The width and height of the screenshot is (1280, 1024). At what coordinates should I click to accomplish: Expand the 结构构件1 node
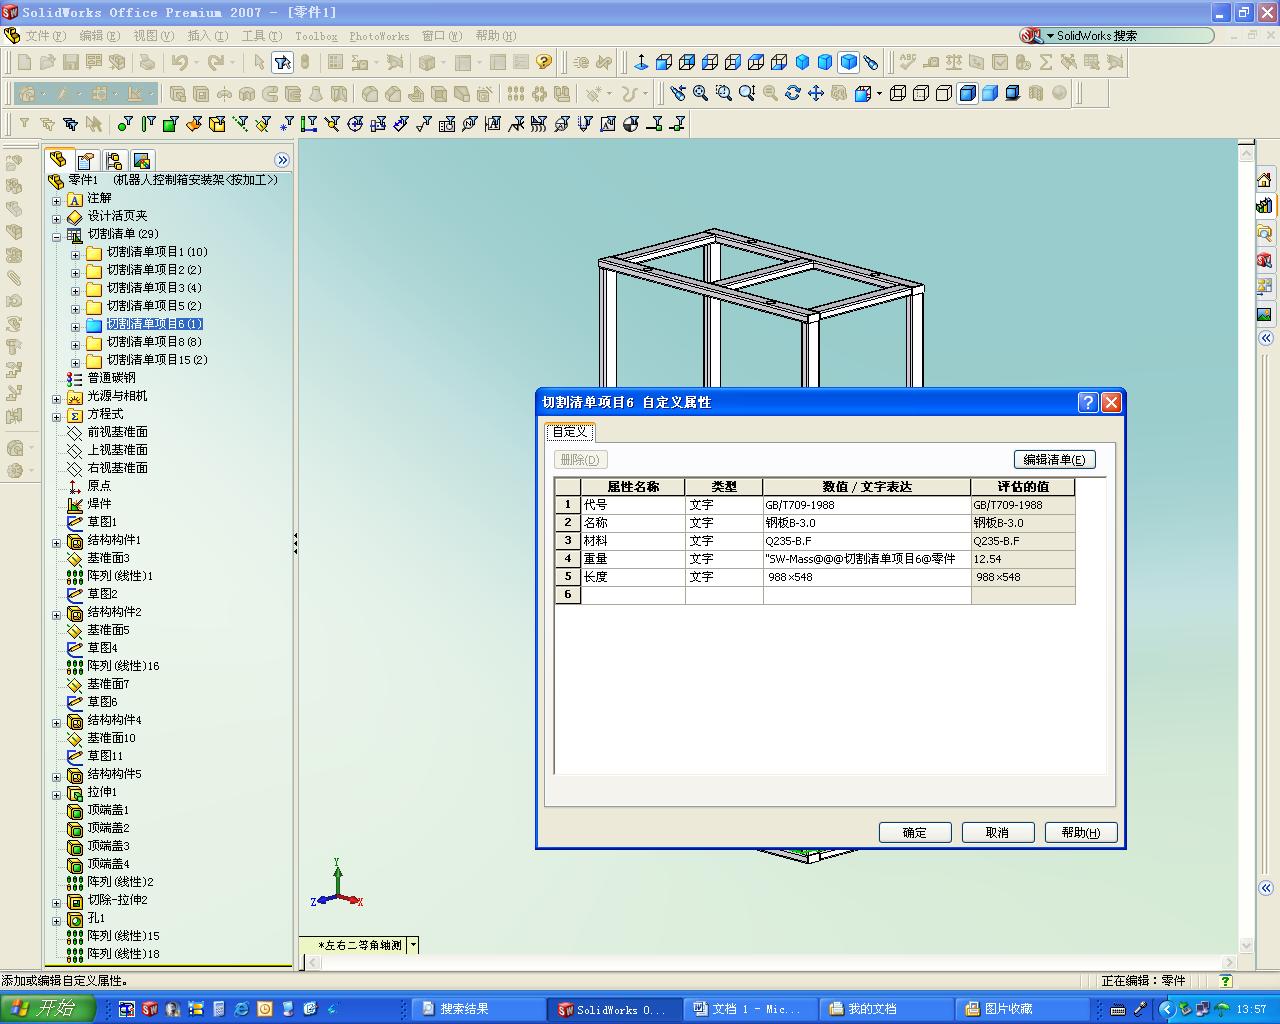pyautogui.click(x=57, y=543)
